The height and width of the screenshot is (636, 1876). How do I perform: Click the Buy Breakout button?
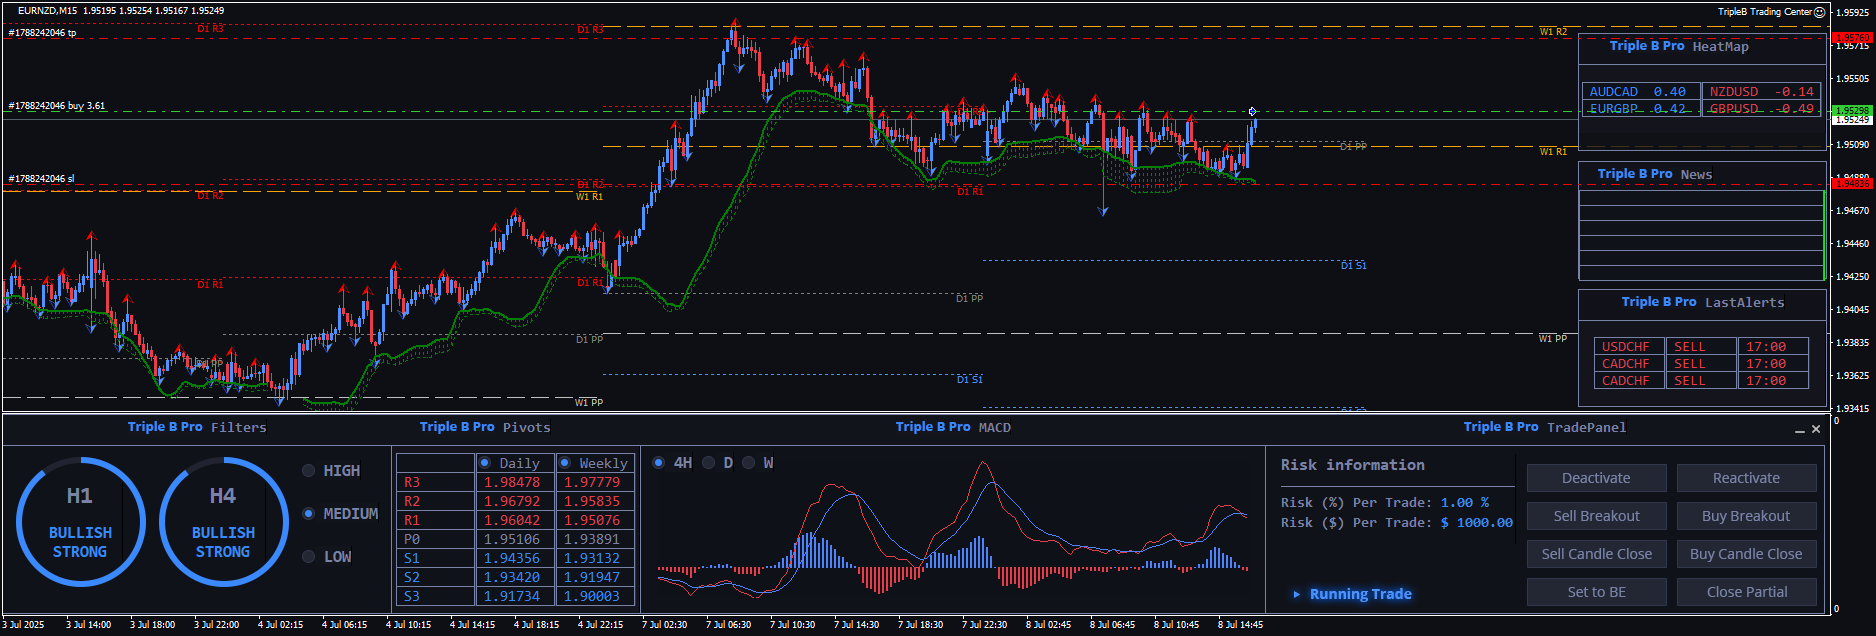(x=1746, y=516)
